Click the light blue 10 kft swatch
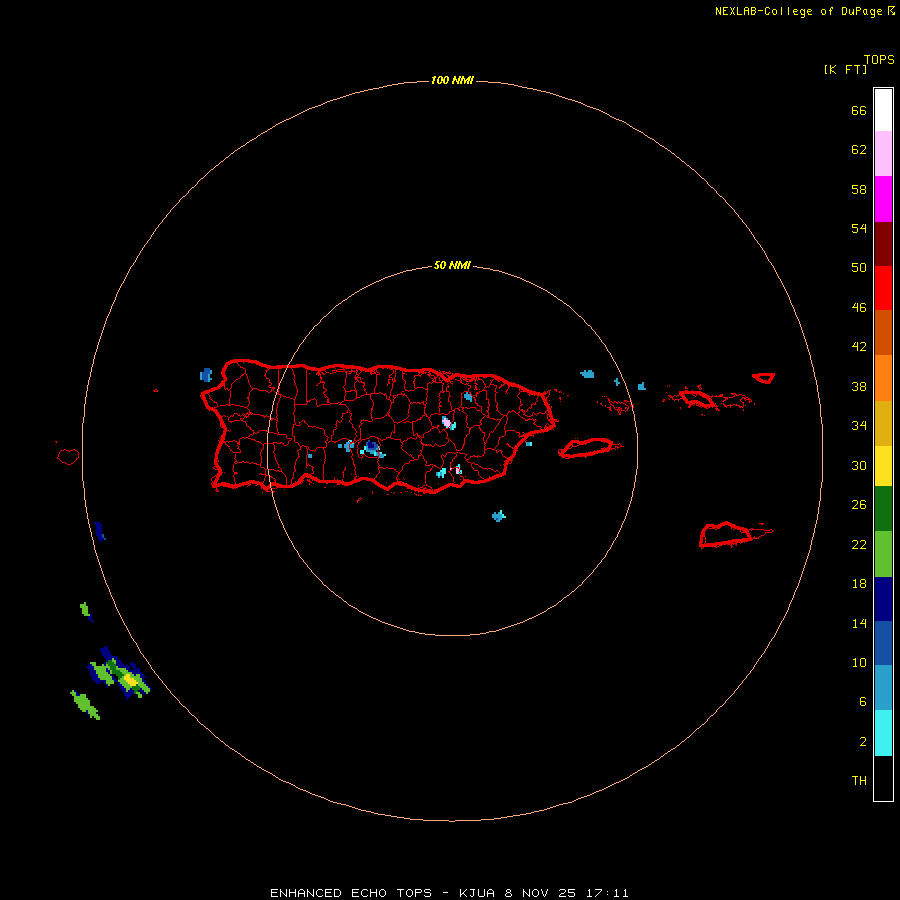Screen dimensions: 900x900 click(883, 688)
